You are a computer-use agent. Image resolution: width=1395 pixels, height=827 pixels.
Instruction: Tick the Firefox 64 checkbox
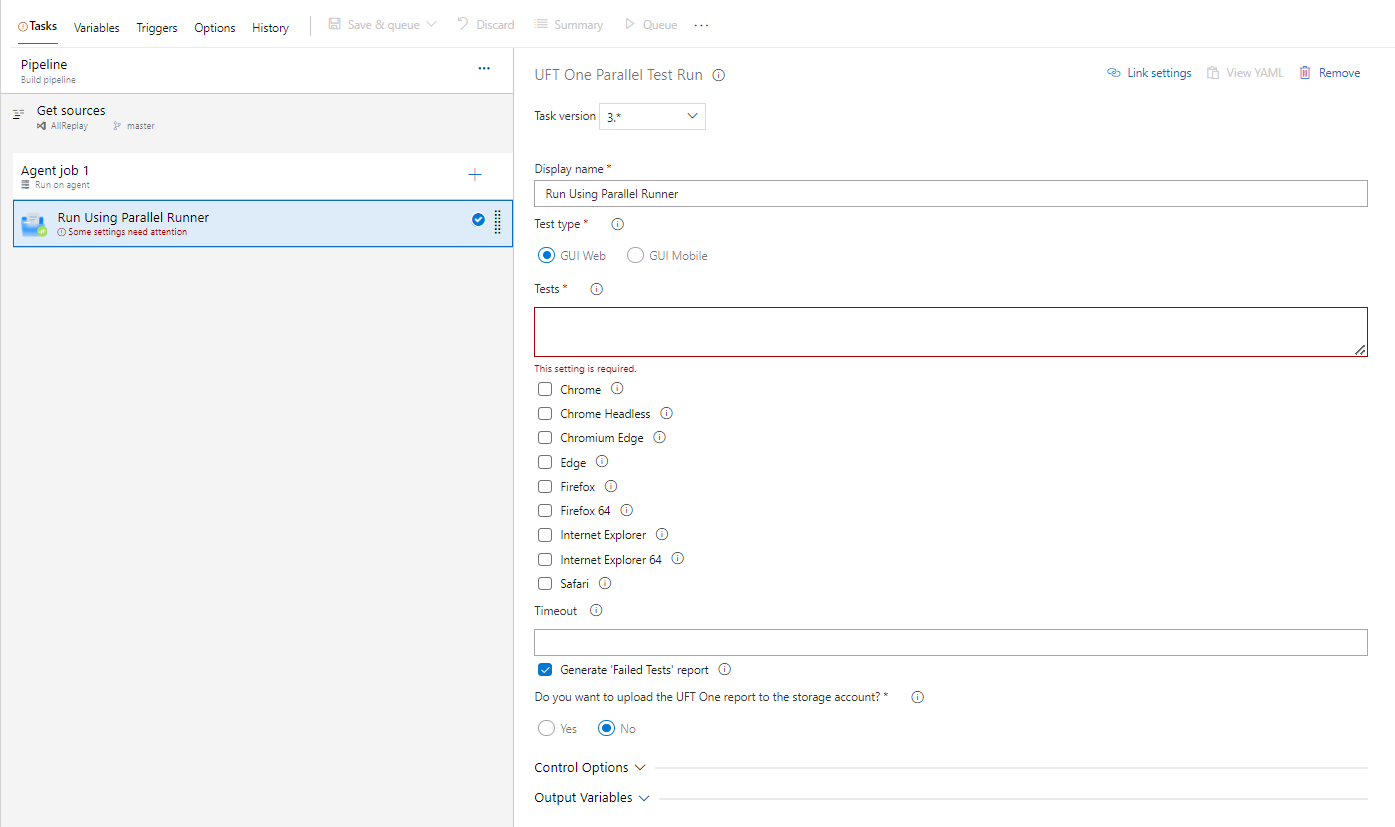545,511
